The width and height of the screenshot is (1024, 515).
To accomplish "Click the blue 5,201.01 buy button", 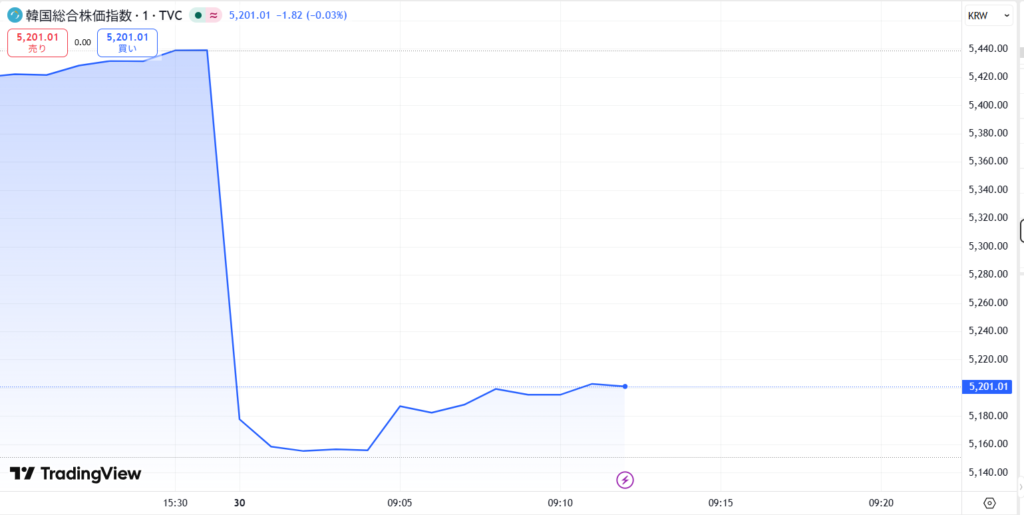I will coord(127,42).
